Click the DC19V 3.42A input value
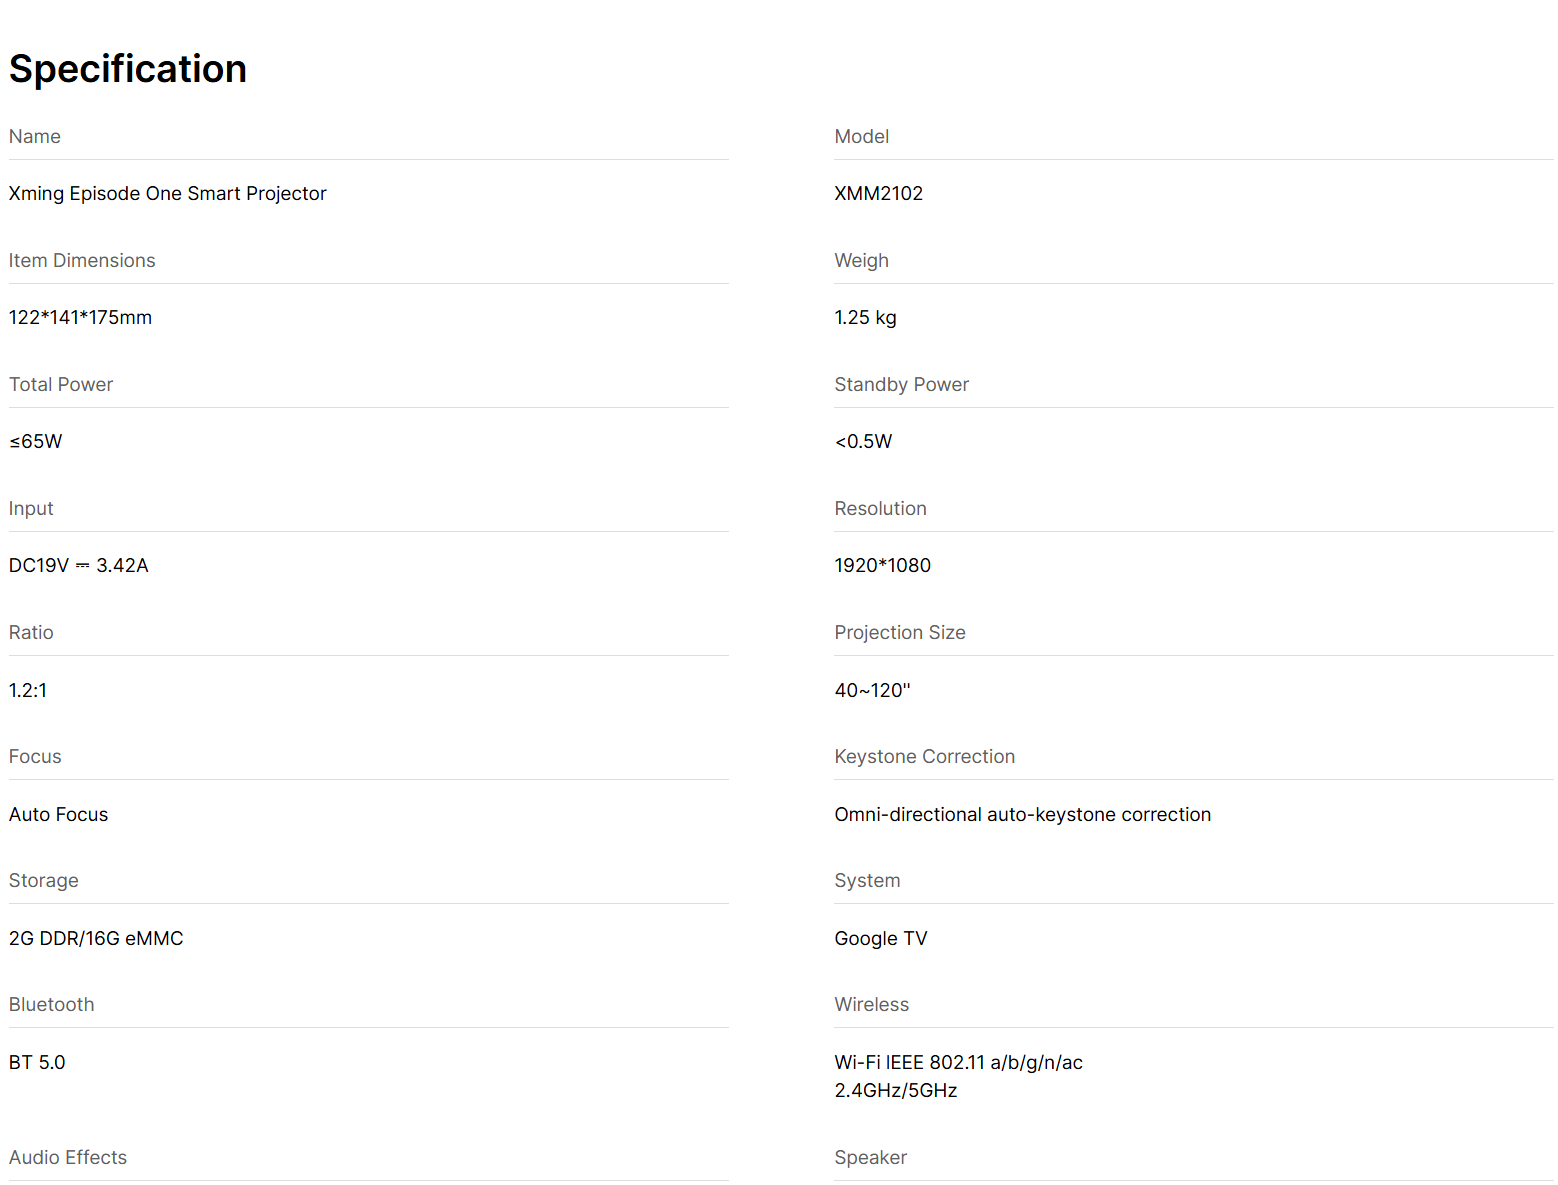 [79, 565]
